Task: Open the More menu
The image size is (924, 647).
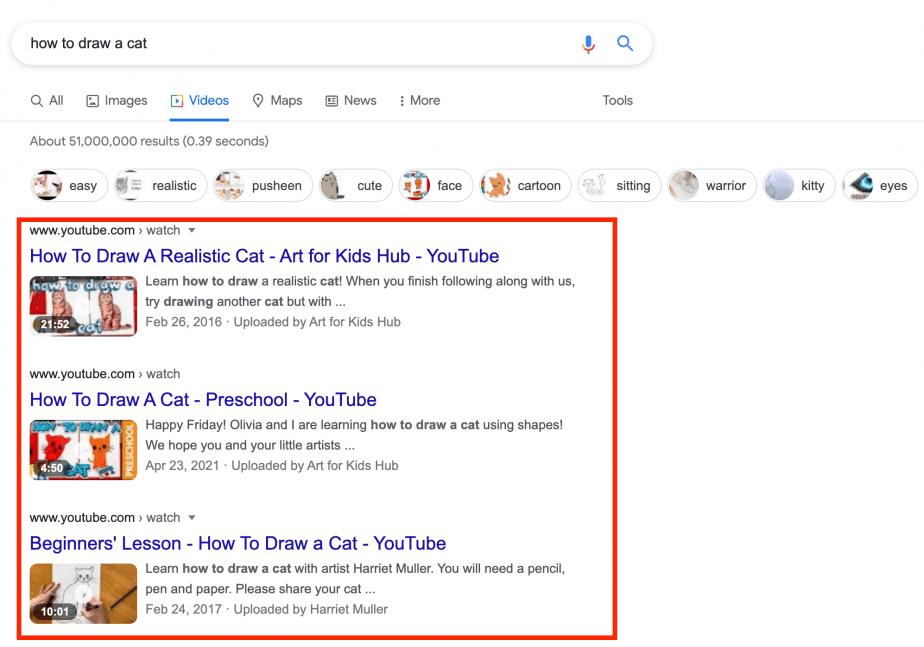Action: pos(420,101)
